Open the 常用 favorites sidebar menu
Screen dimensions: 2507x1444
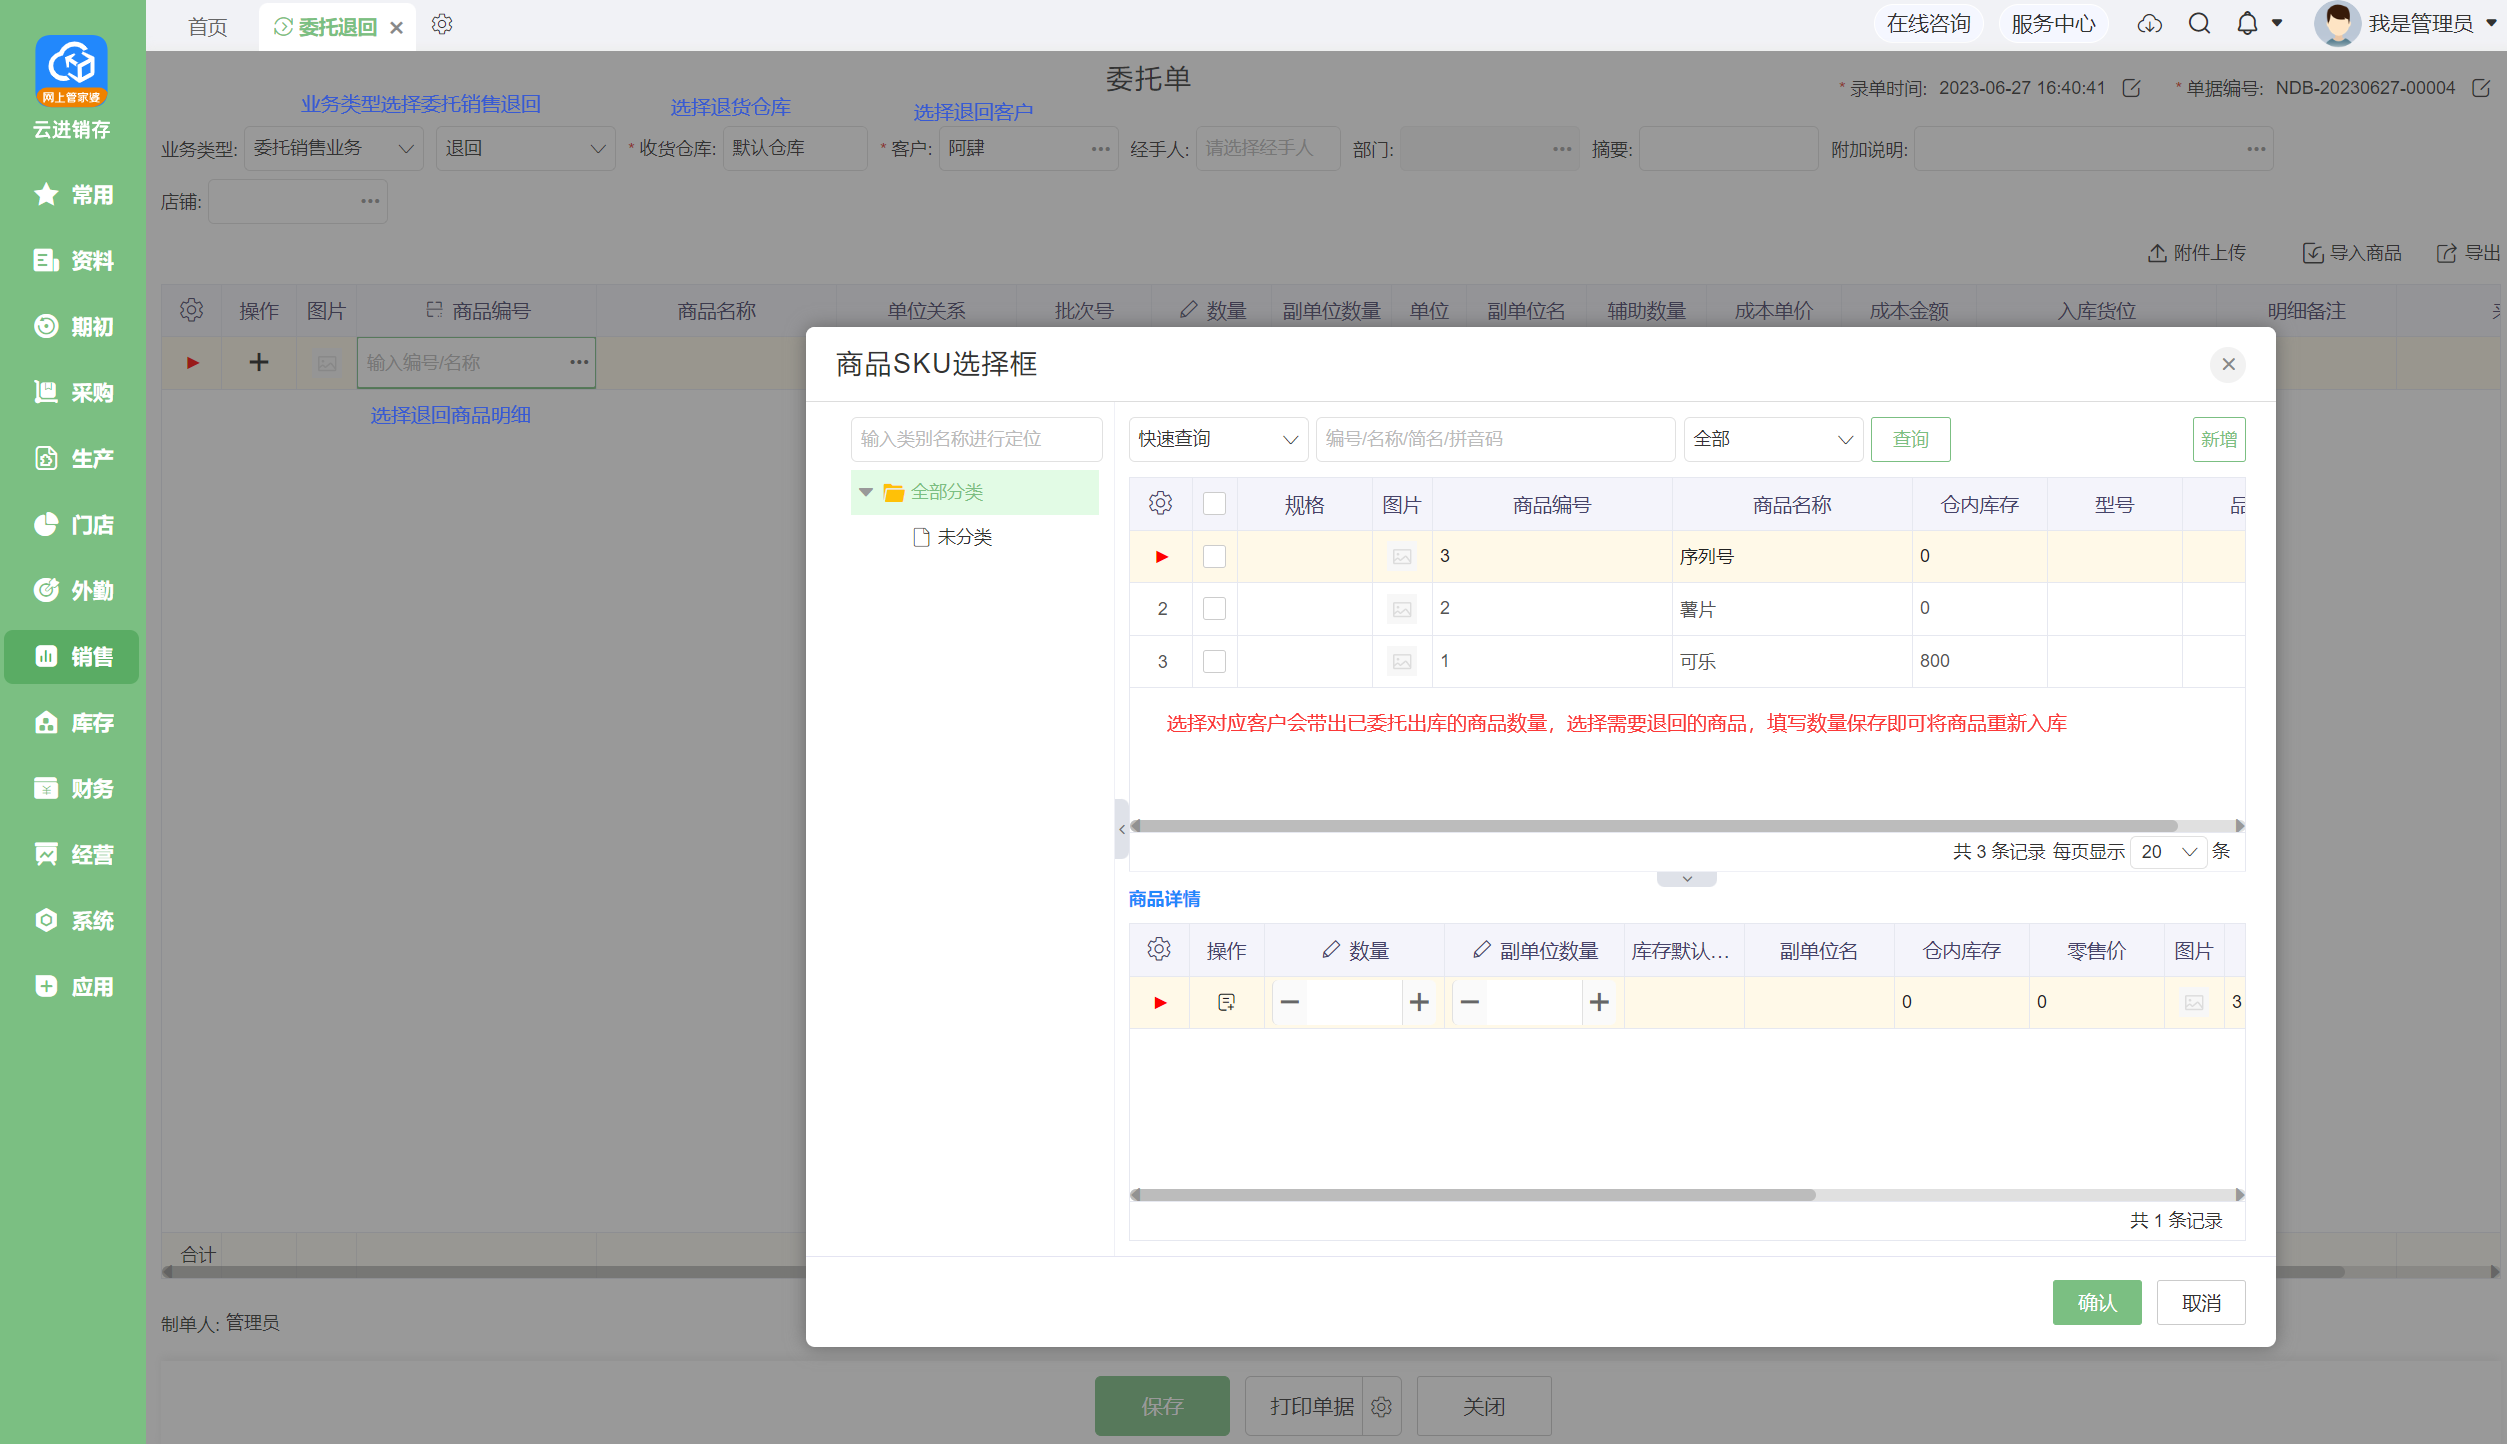pyautogui.click(x=72, y=195)
